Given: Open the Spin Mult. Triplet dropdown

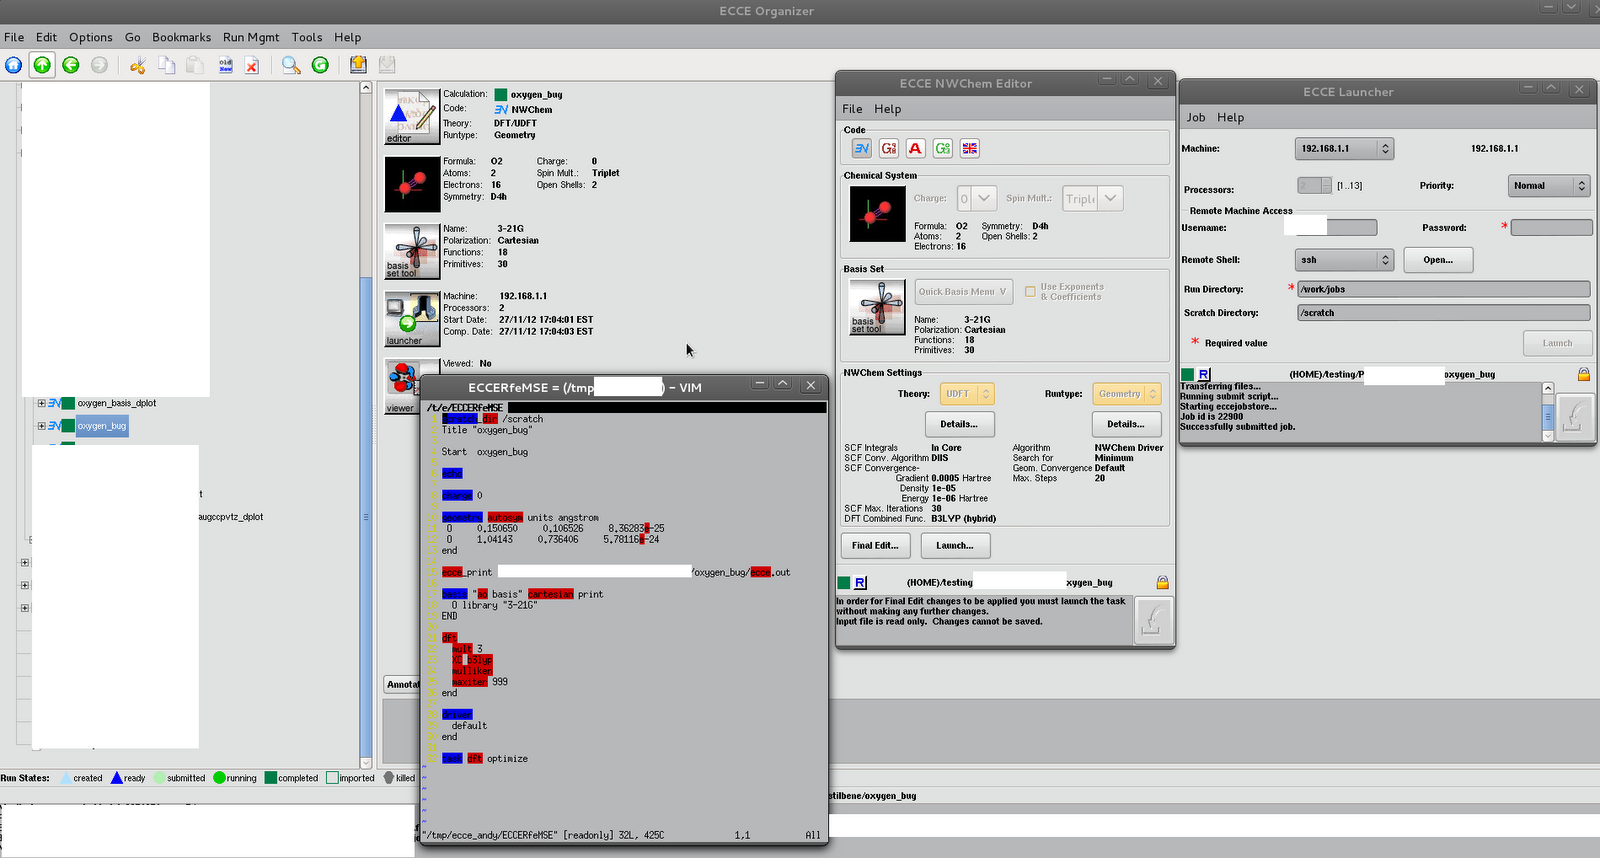Looking at the screenshot, I should point(1092,198).
